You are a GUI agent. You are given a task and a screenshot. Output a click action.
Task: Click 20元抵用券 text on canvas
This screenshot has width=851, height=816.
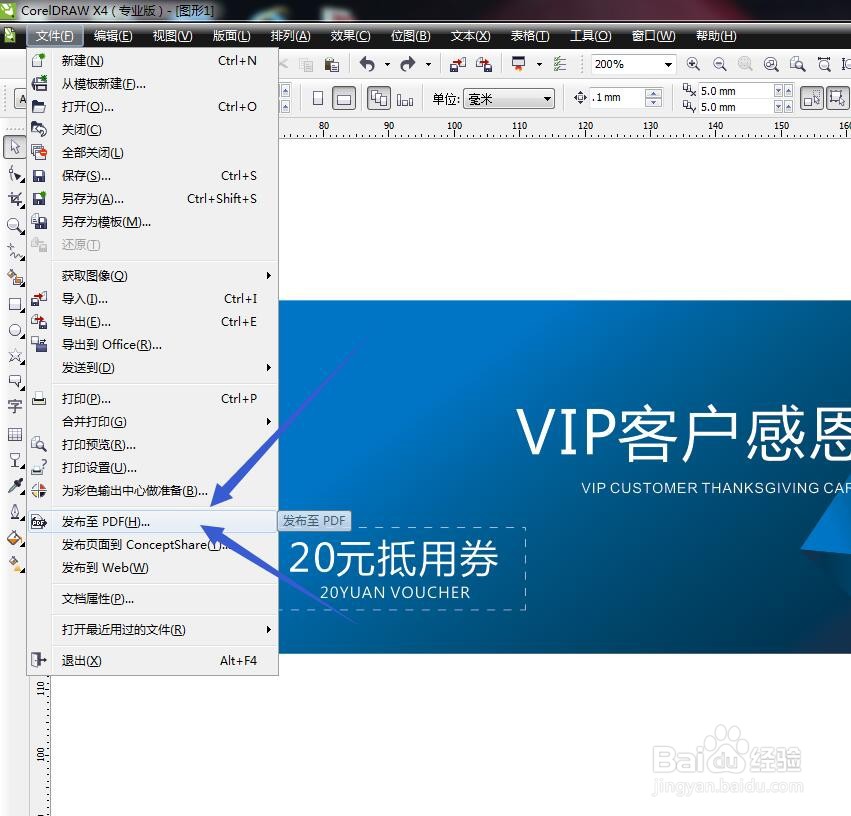click(393, 558)
